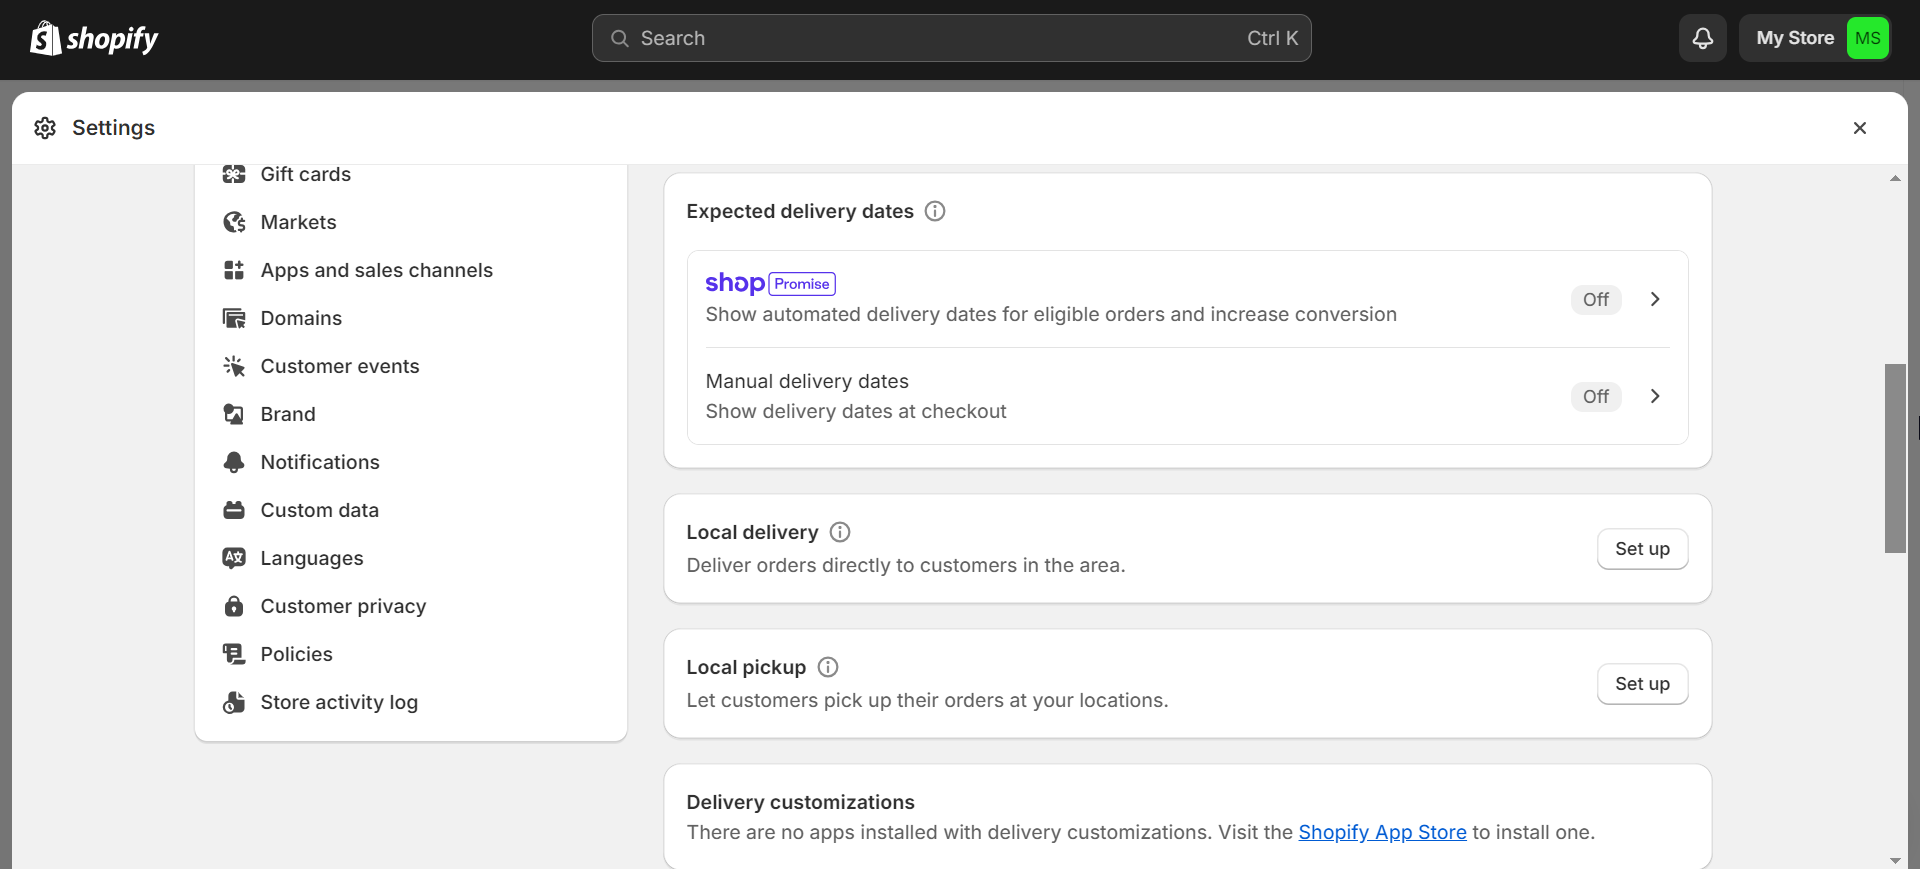Expand Manual delivery dates chevron
This screenshot has width=1920, height=869.
(x=1655, y=396)
